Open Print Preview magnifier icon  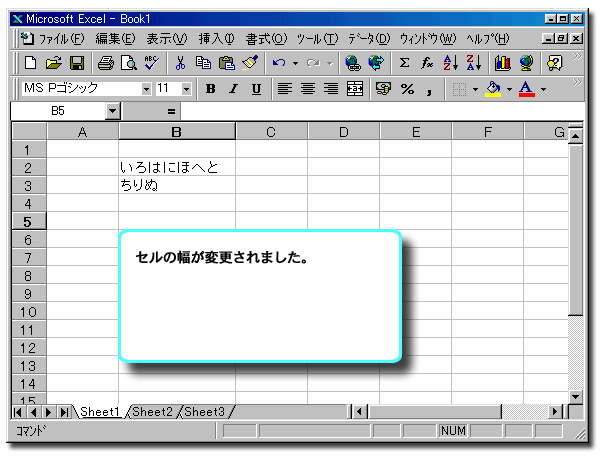click(x=129, y=63)
